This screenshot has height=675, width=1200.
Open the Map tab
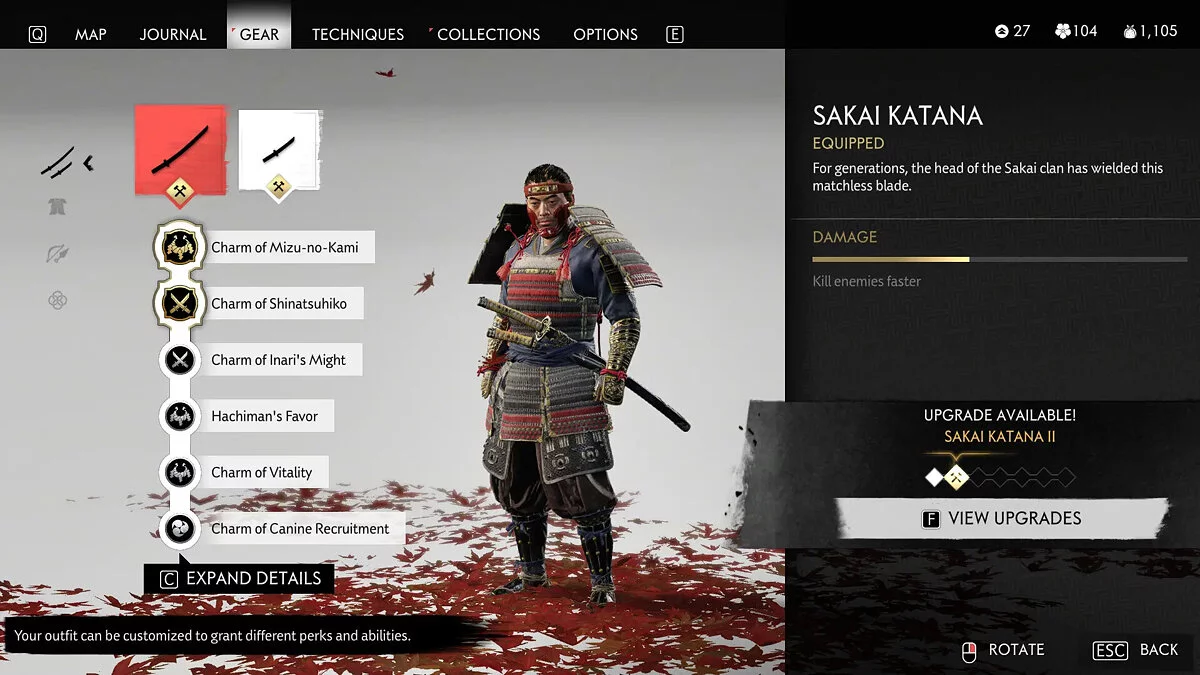[x=91, y=34]
